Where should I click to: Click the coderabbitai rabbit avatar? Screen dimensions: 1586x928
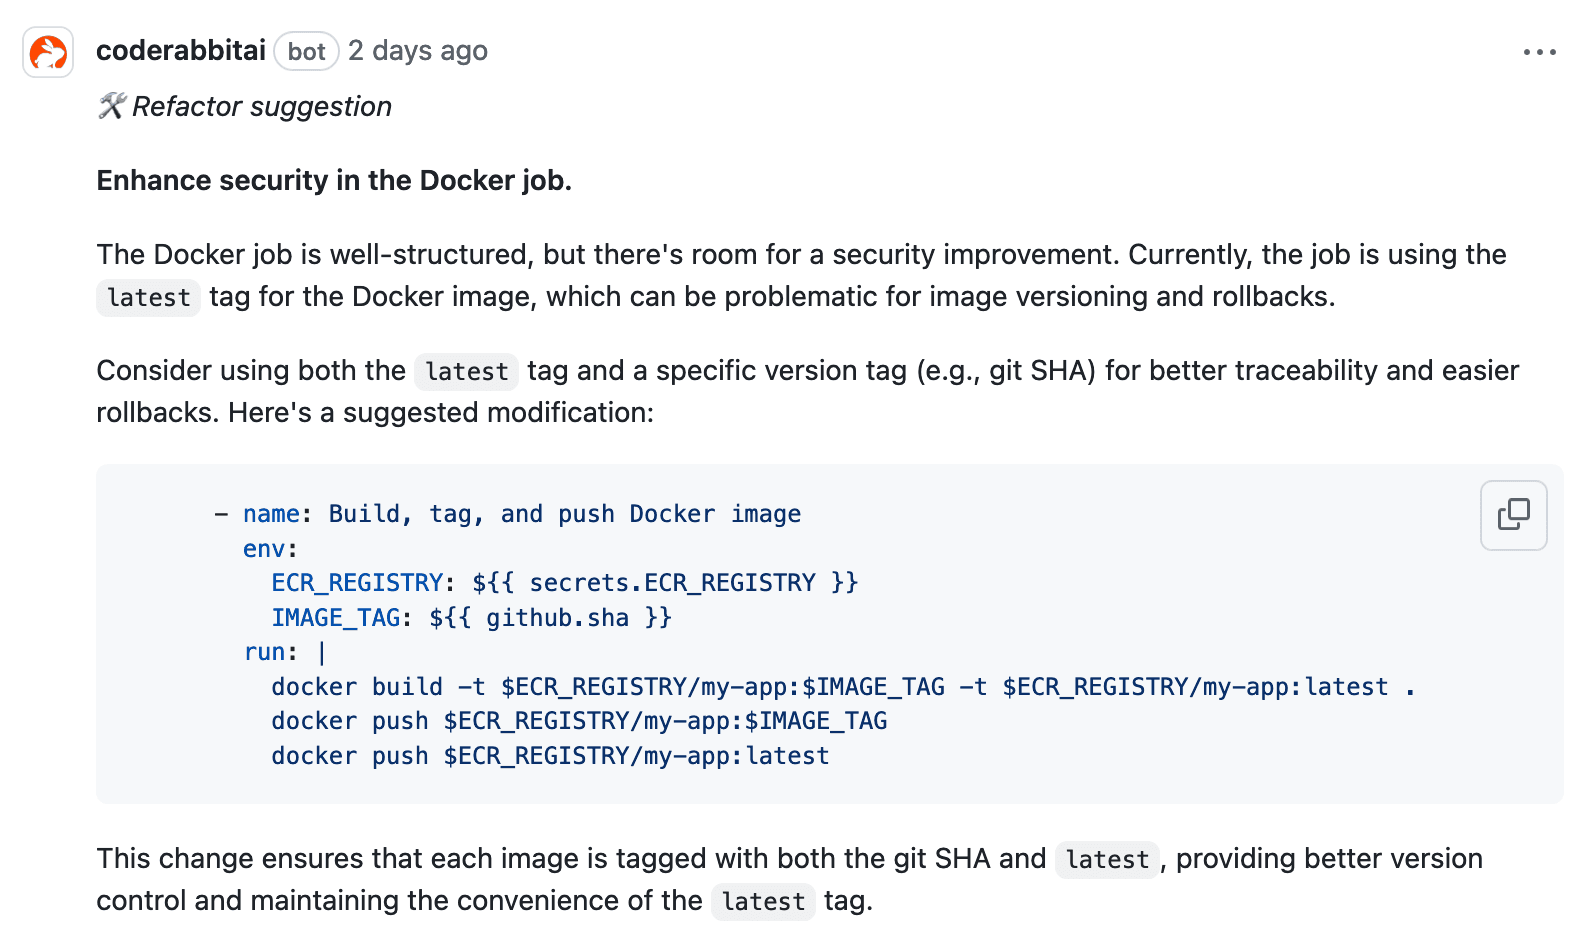click(48, 52)
